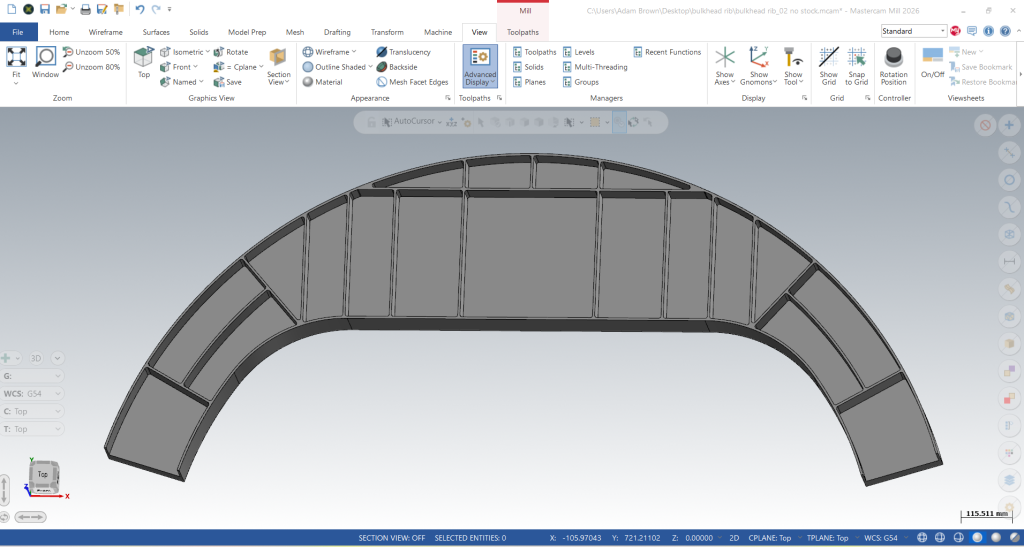Switch to the Model Prep tab
1024x547 pixels.
pos(247,32)
